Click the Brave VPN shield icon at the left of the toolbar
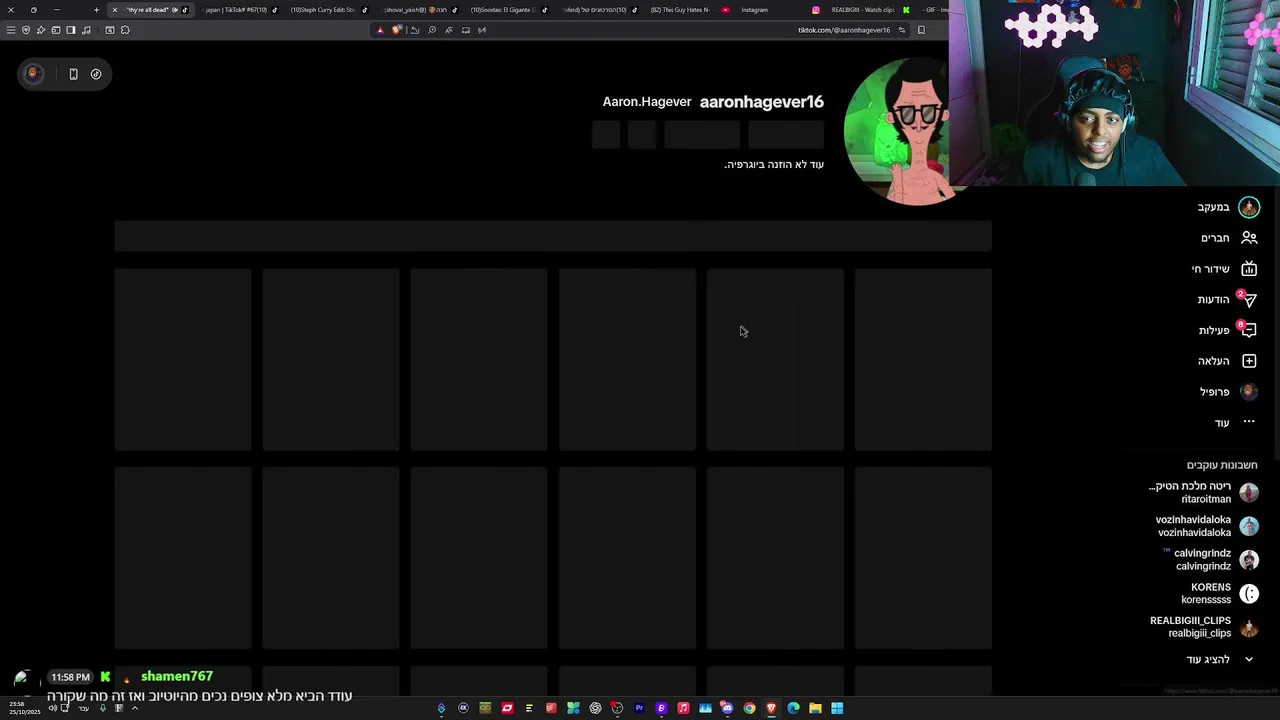The height and width of the screenshot is (720, 1280). tap(26, 30)
